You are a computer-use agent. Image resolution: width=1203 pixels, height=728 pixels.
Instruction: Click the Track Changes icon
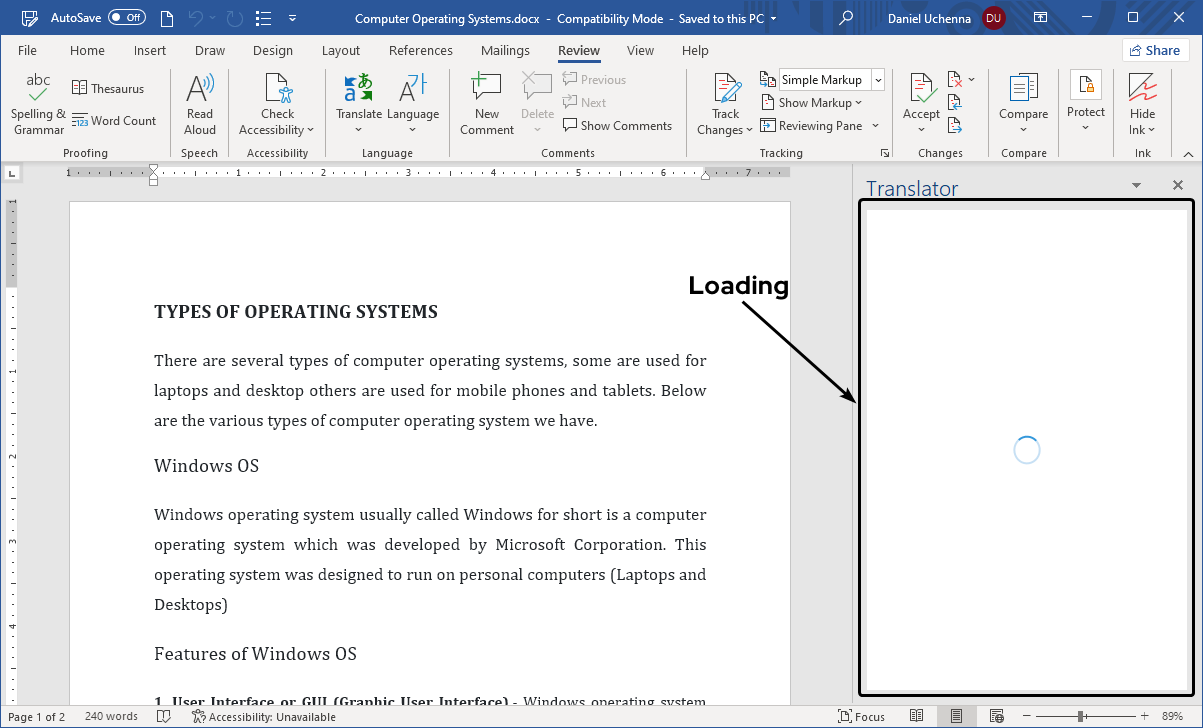pyautogui.click(x=726, y=92)
